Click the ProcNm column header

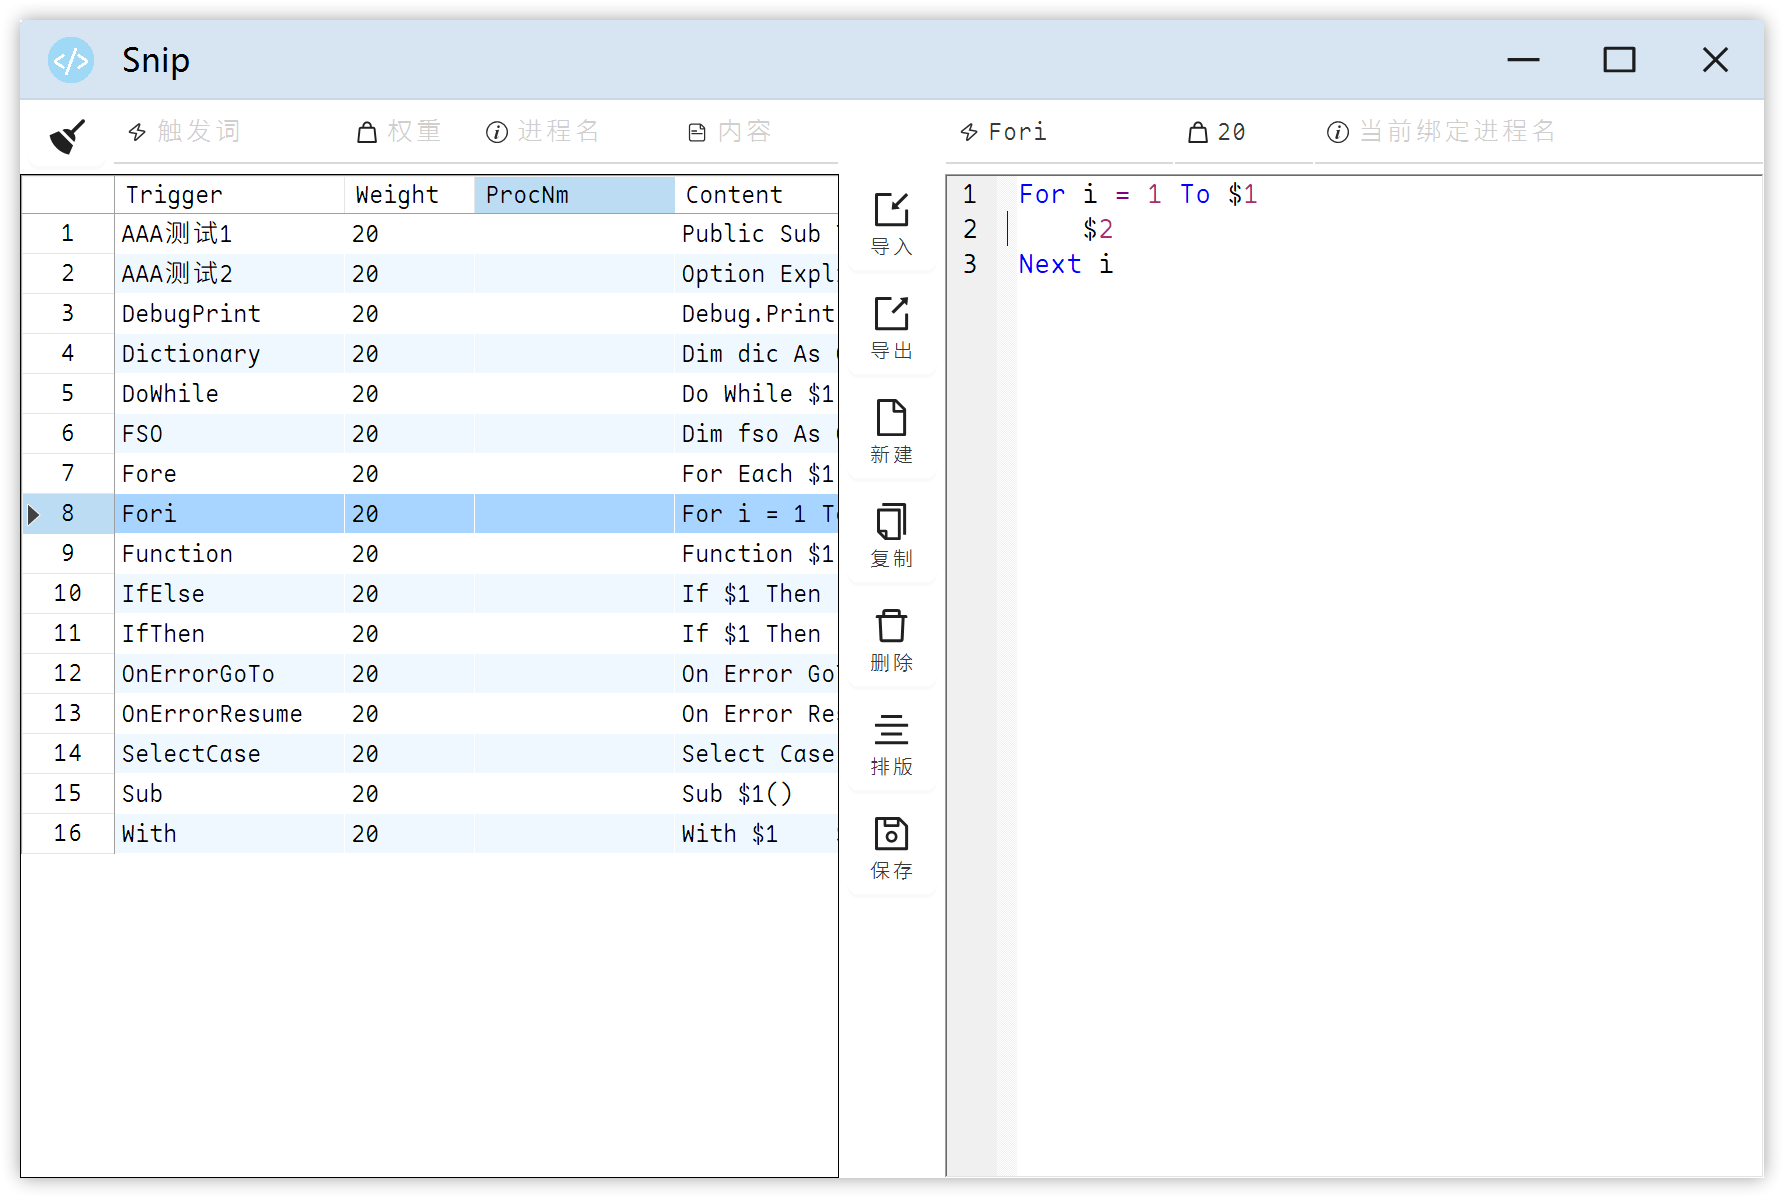coord(574,195)
